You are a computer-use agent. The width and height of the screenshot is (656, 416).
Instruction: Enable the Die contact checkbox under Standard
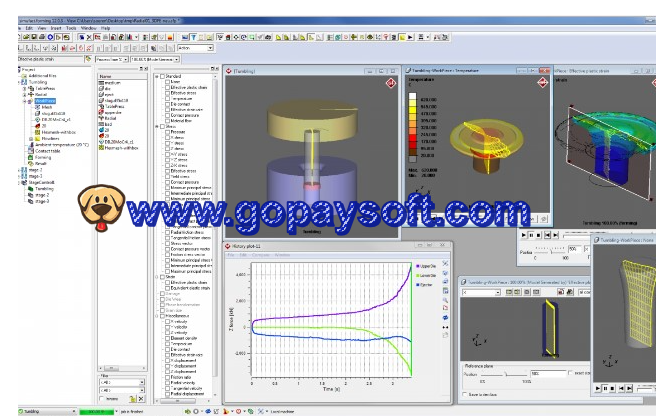click(x=167, y=104)
